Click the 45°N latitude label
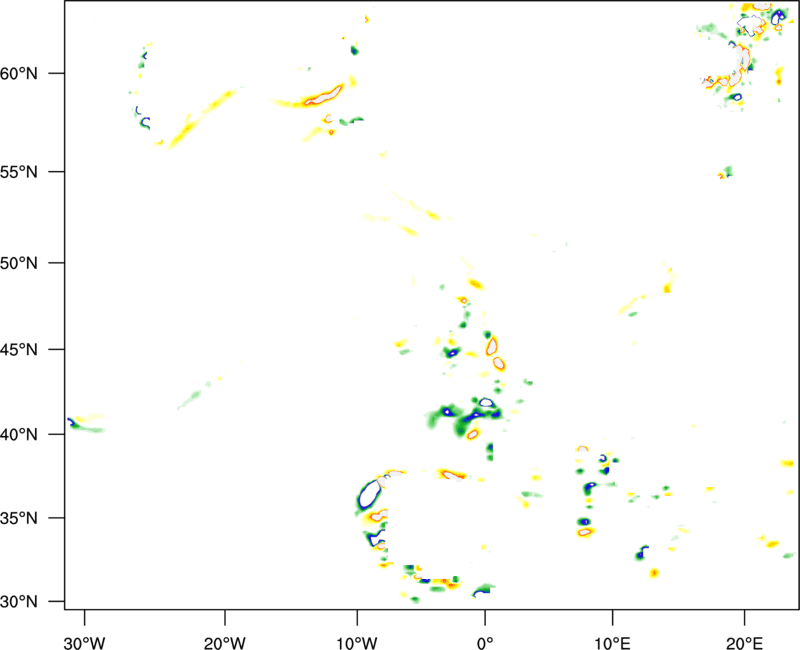The width and height of the screenshot is (800, 650). coord(19,350)
